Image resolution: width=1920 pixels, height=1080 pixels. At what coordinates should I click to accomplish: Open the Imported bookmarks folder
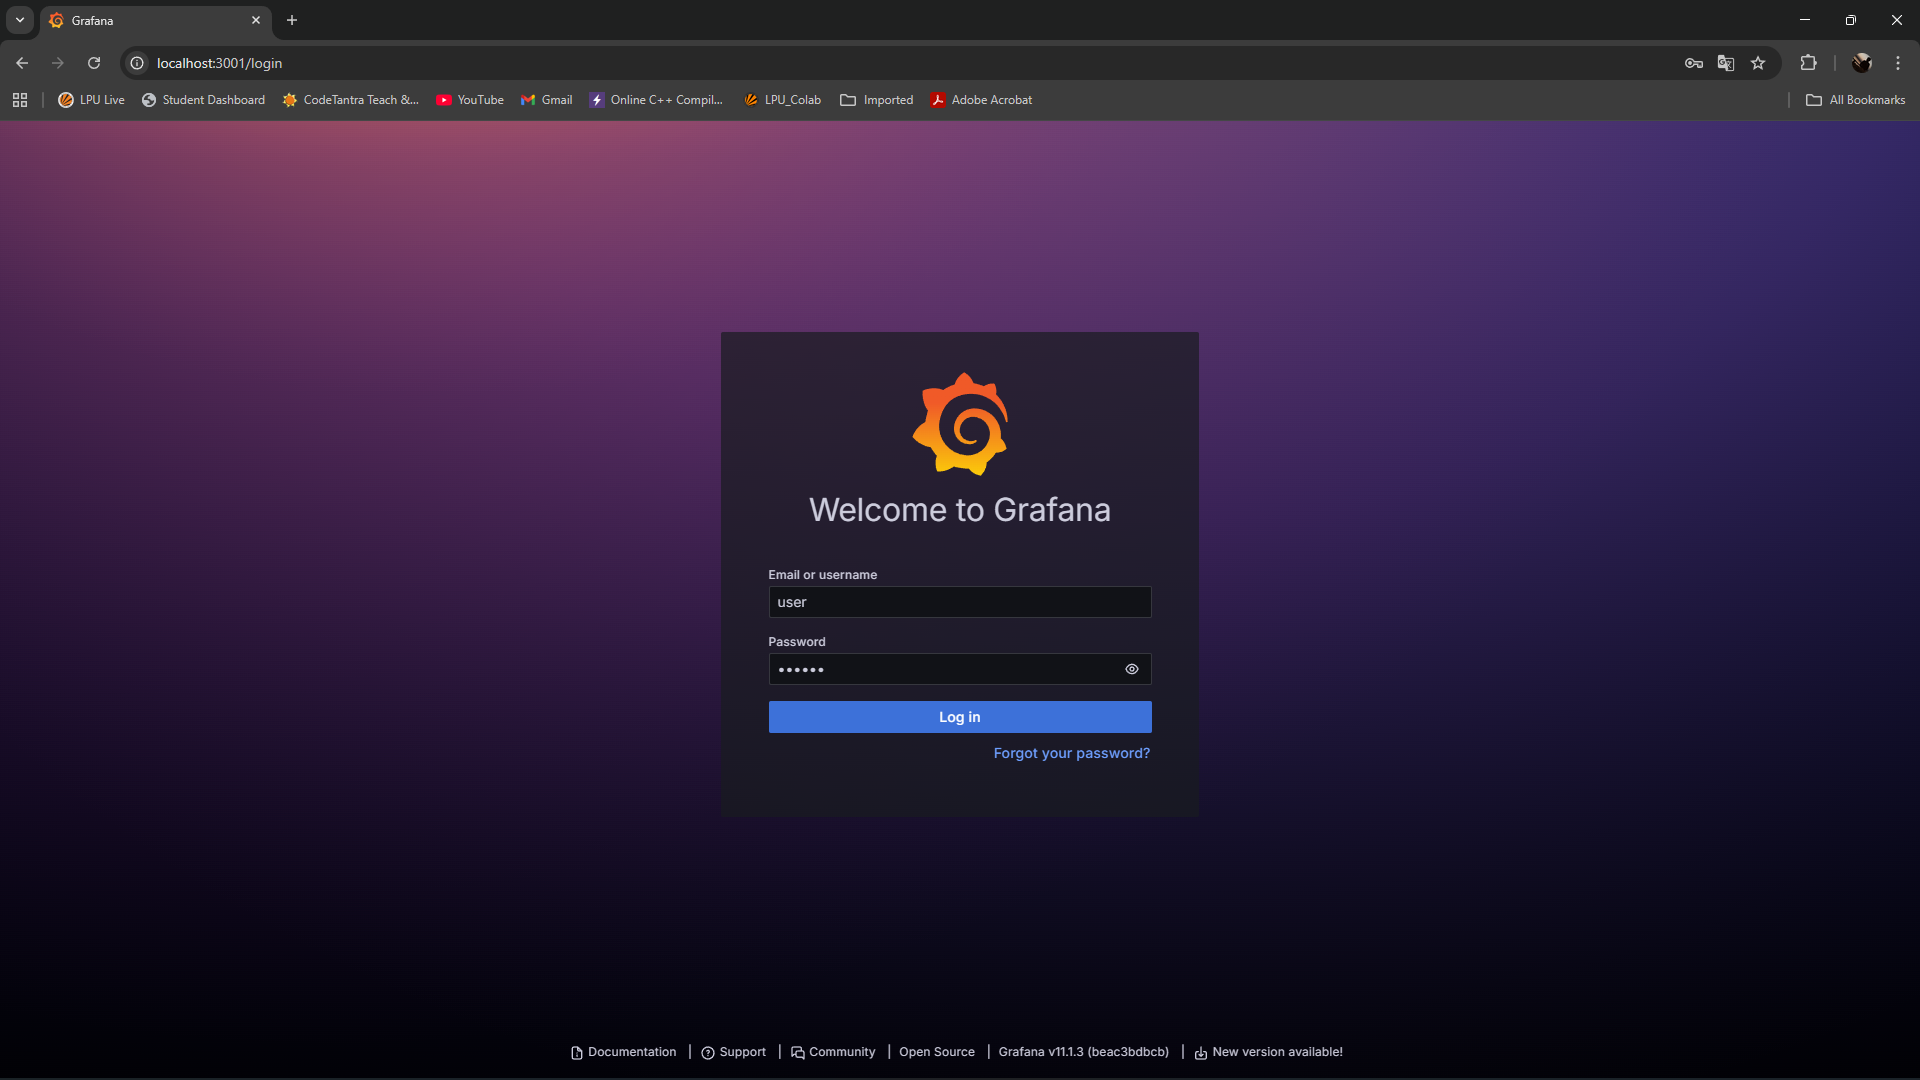[x=876, y=100]
